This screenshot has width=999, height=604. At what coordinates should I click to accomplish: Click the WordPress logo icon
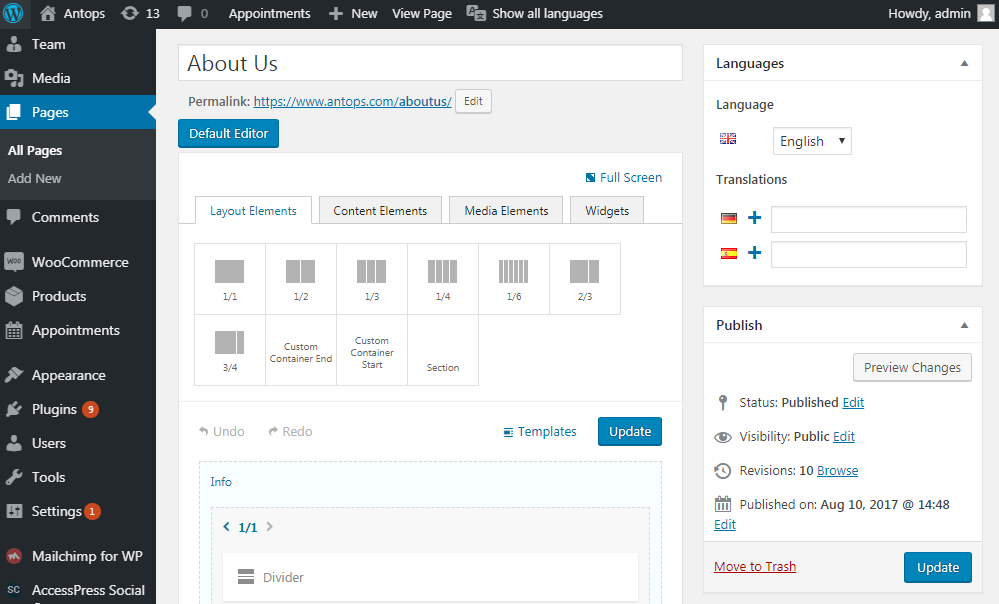[x=13, y=13]
